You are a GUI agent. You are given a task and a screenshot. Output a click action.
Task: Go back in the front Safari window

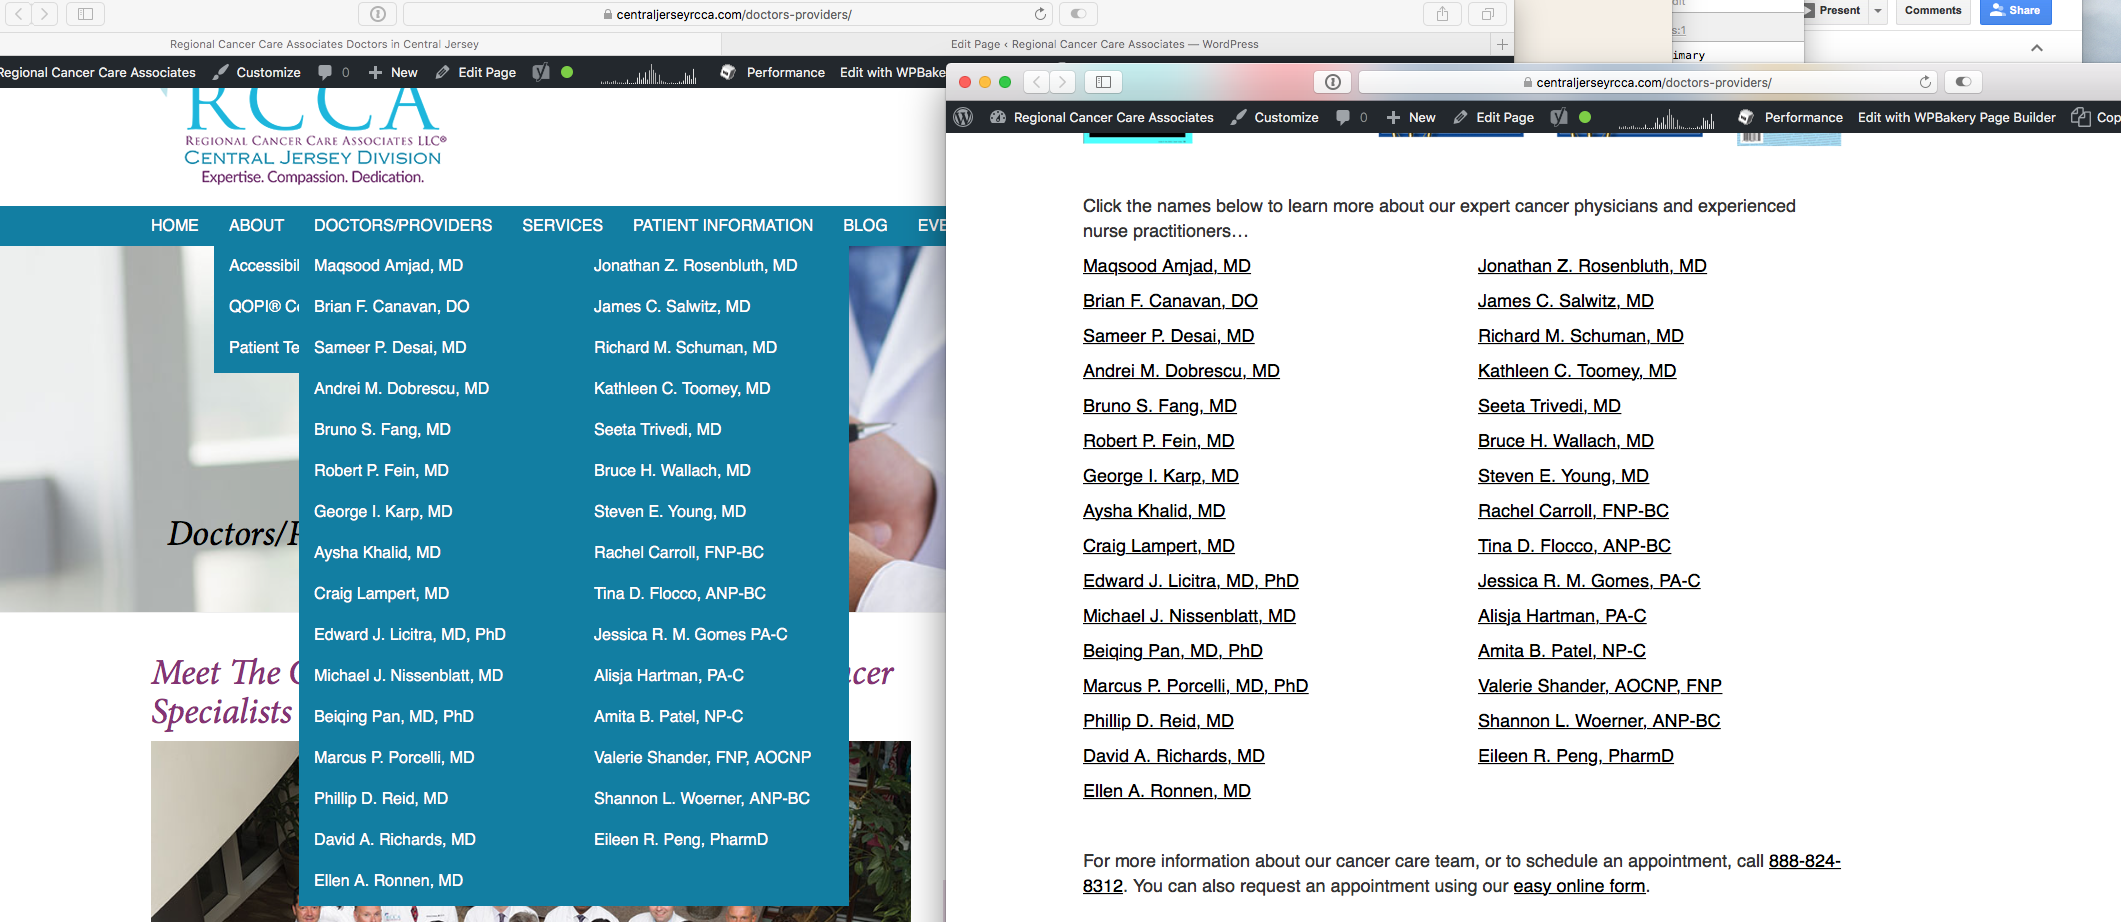(x=1037, y=82)
